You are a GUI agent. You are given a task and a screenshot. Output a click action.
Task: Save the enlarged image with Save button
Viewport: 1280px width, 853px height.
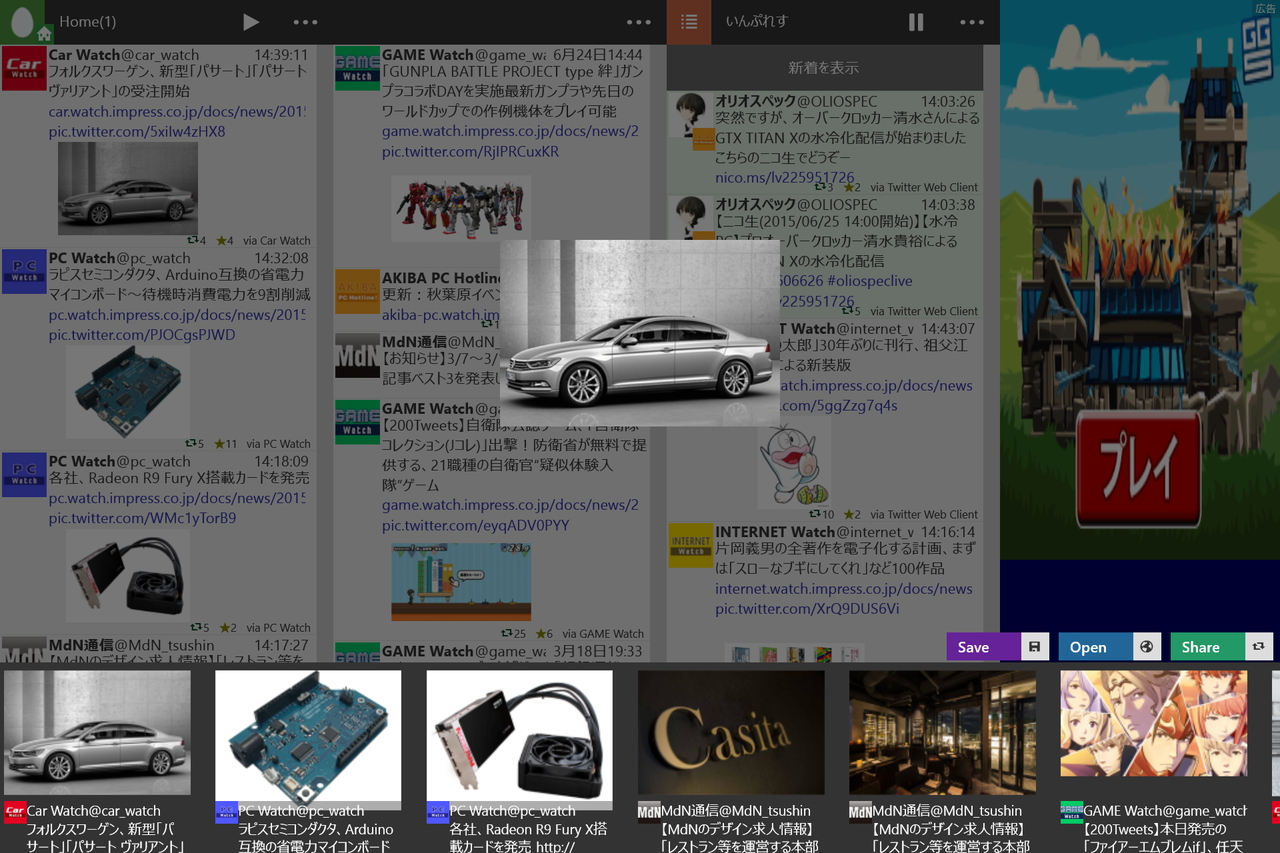(x=996, y=647)
